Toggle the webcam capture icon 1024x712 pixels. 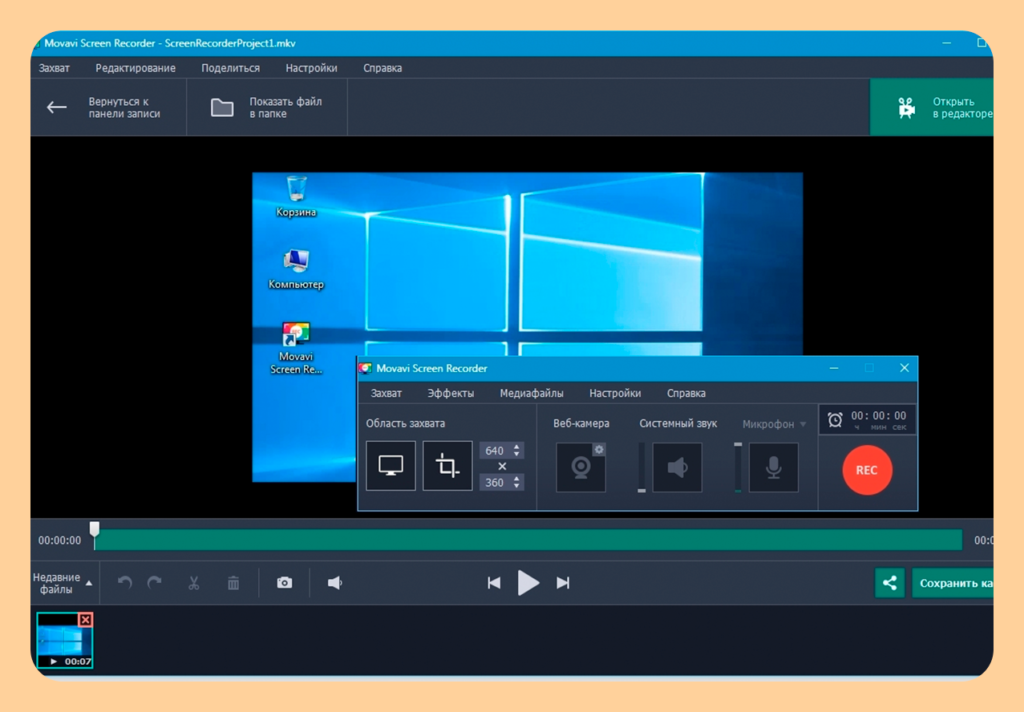580,468
